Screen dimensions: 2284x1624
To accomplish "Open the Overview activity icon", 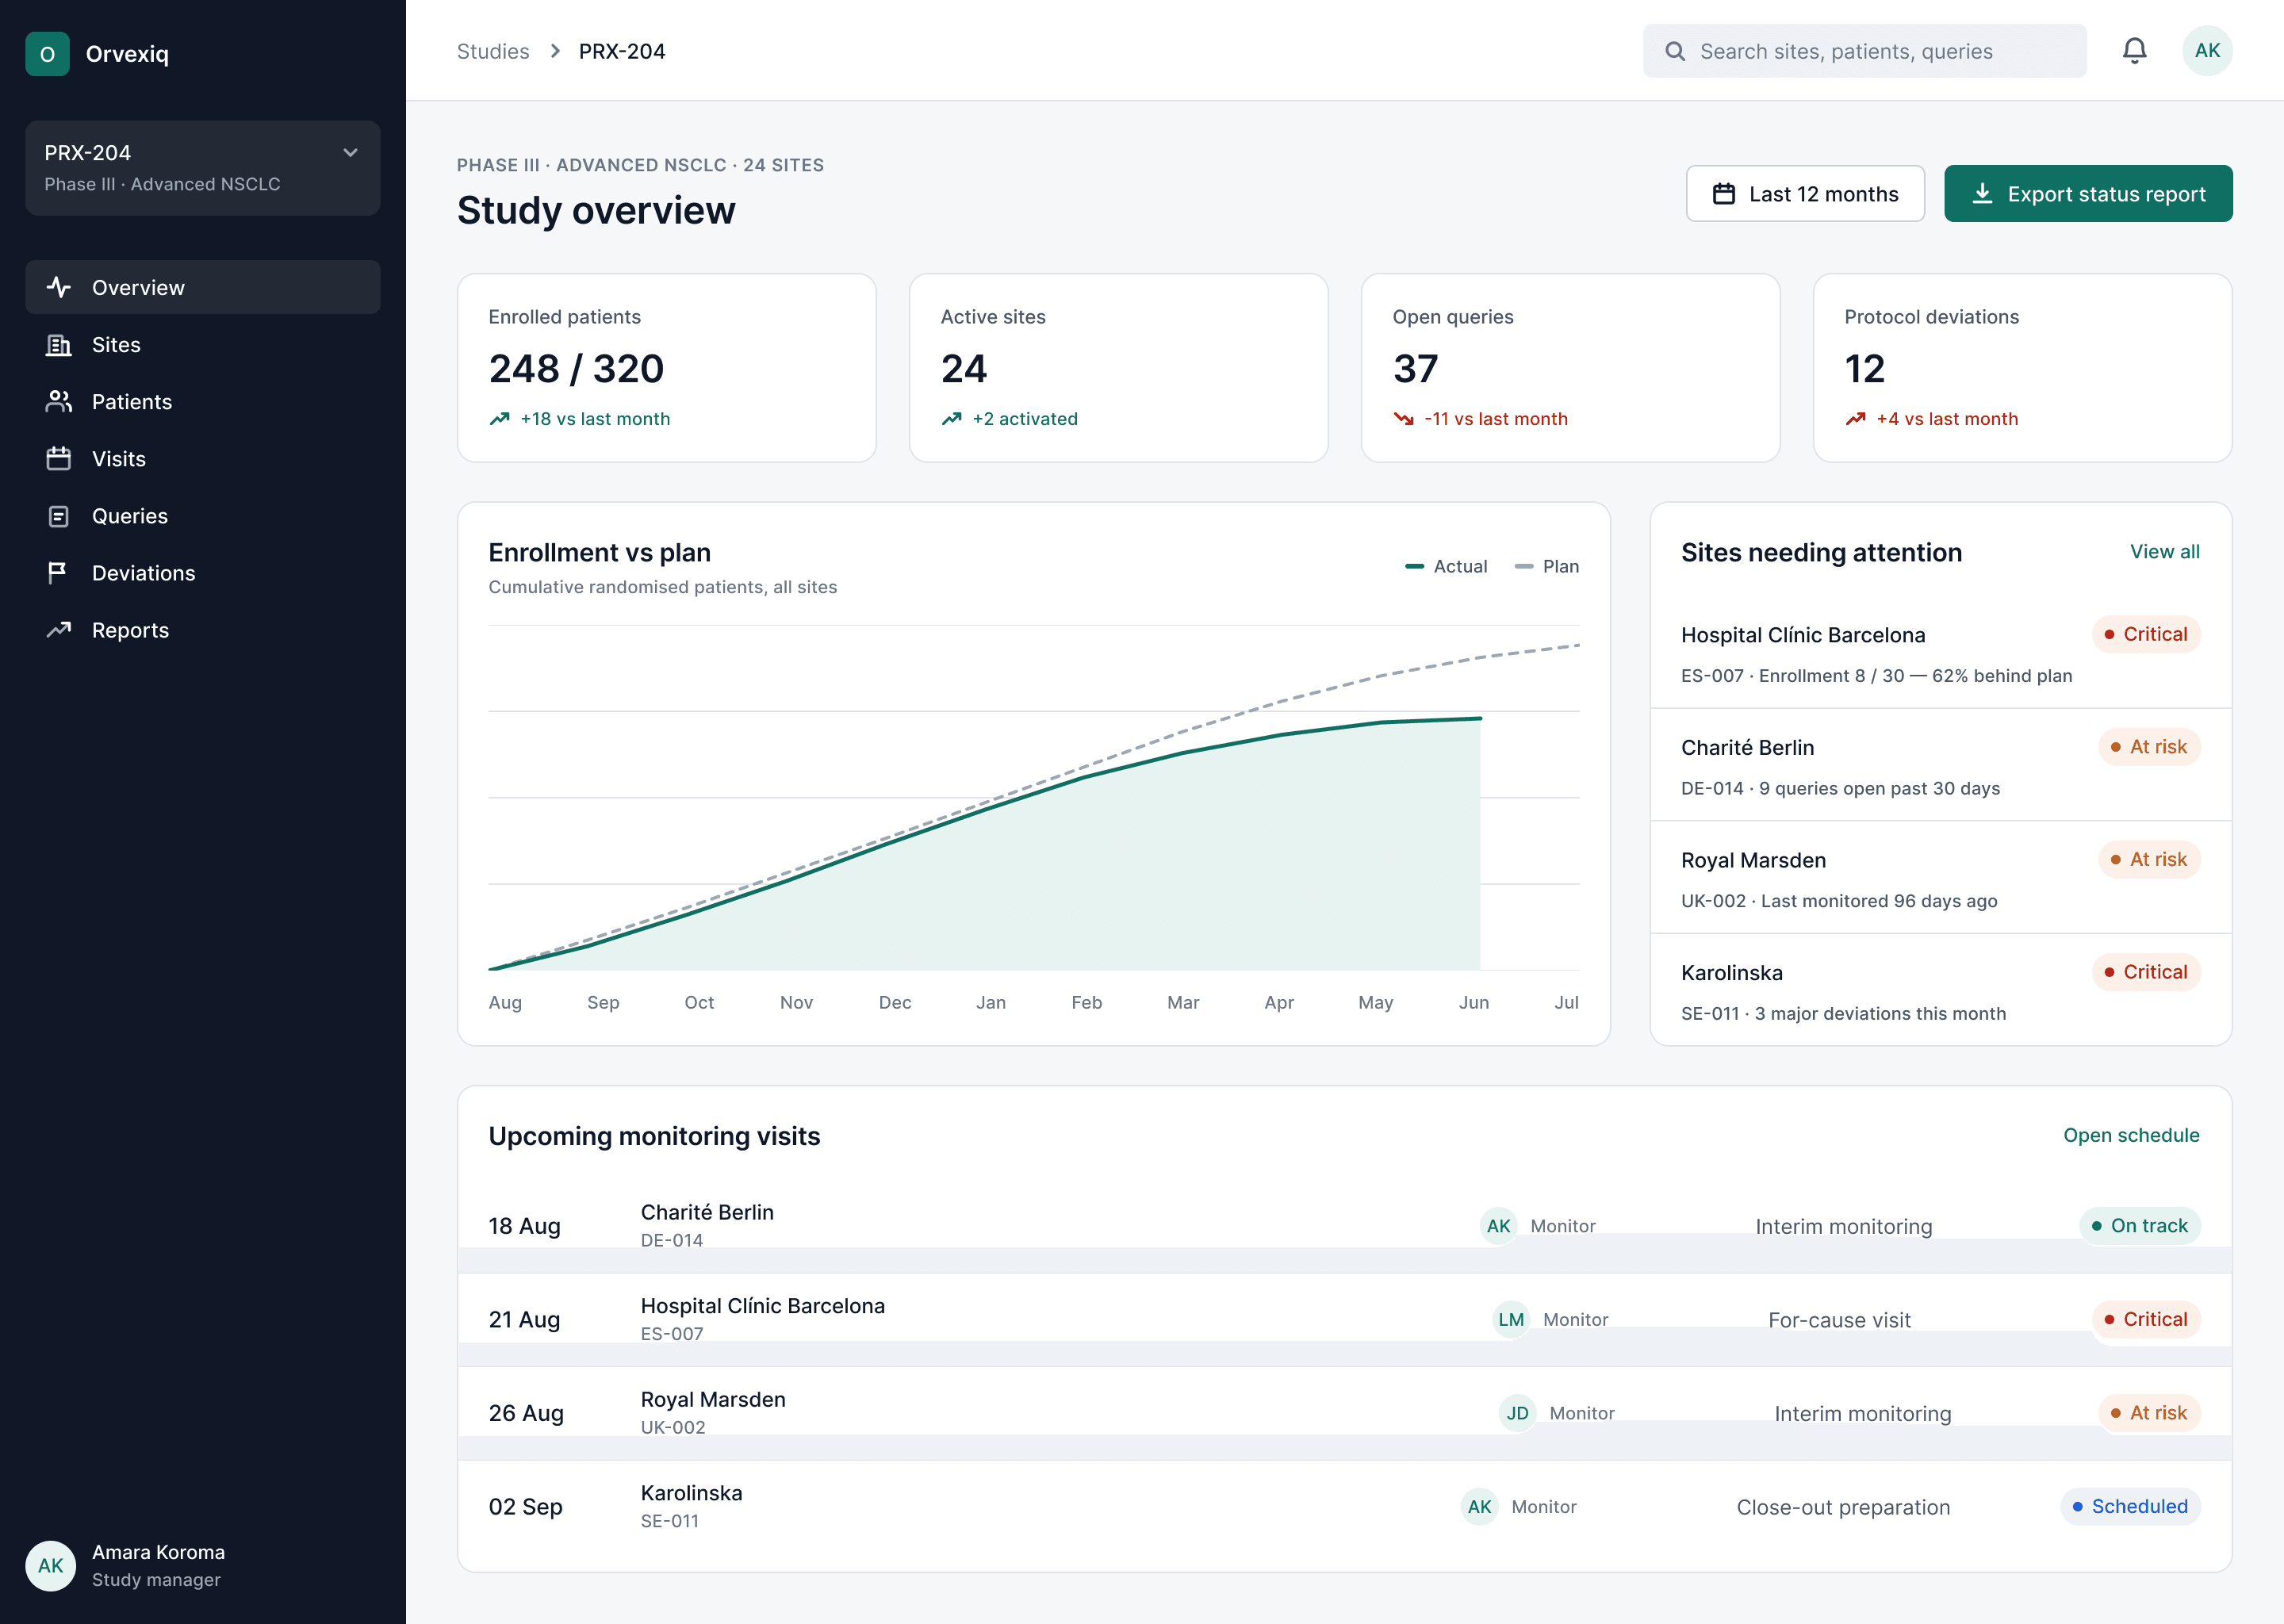I will (x=59, y=288).
